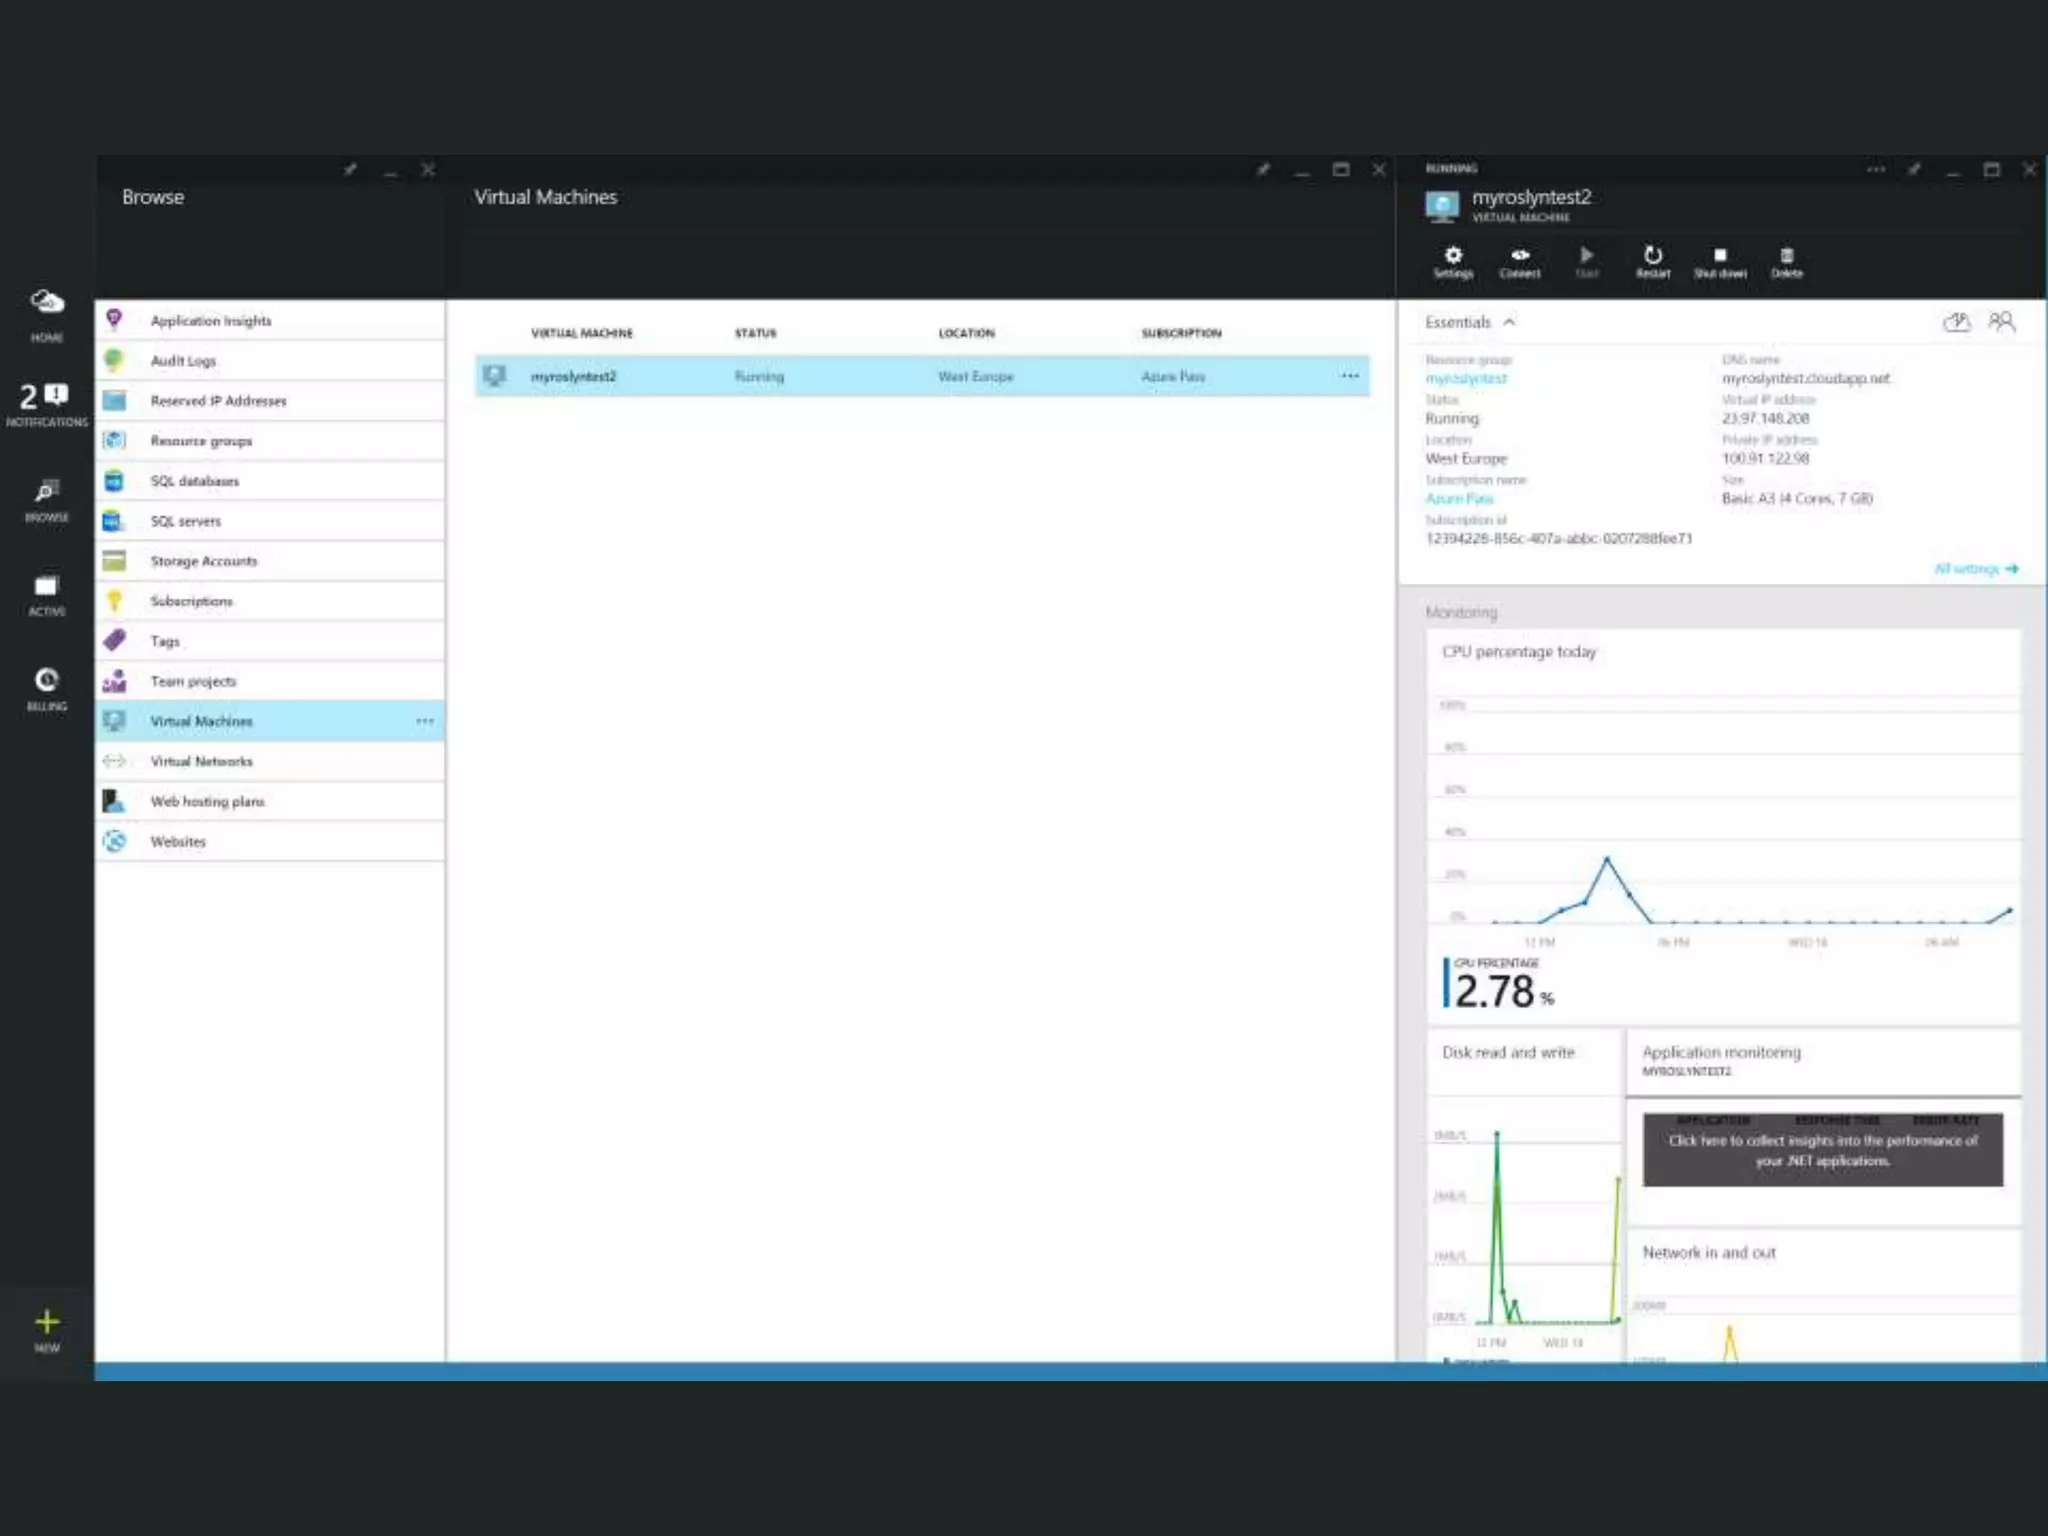2048x1536 pixels.
Task: Pin the Browse blade
Action: [x=350, y=169]
